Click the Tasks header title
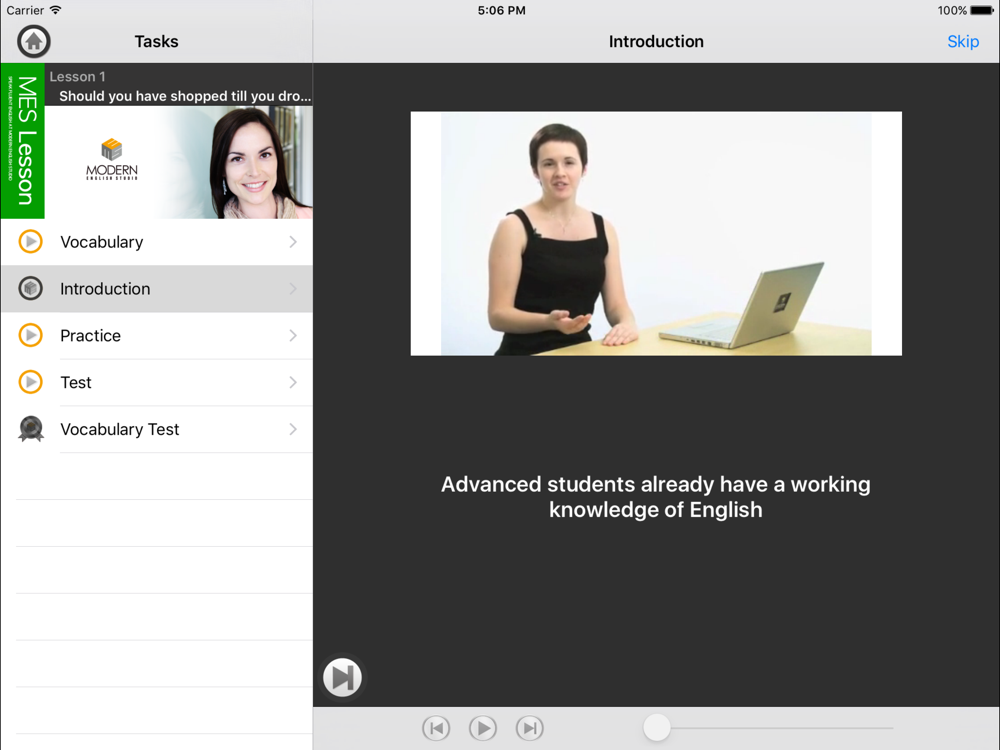1000x750 pixels. 156,41
